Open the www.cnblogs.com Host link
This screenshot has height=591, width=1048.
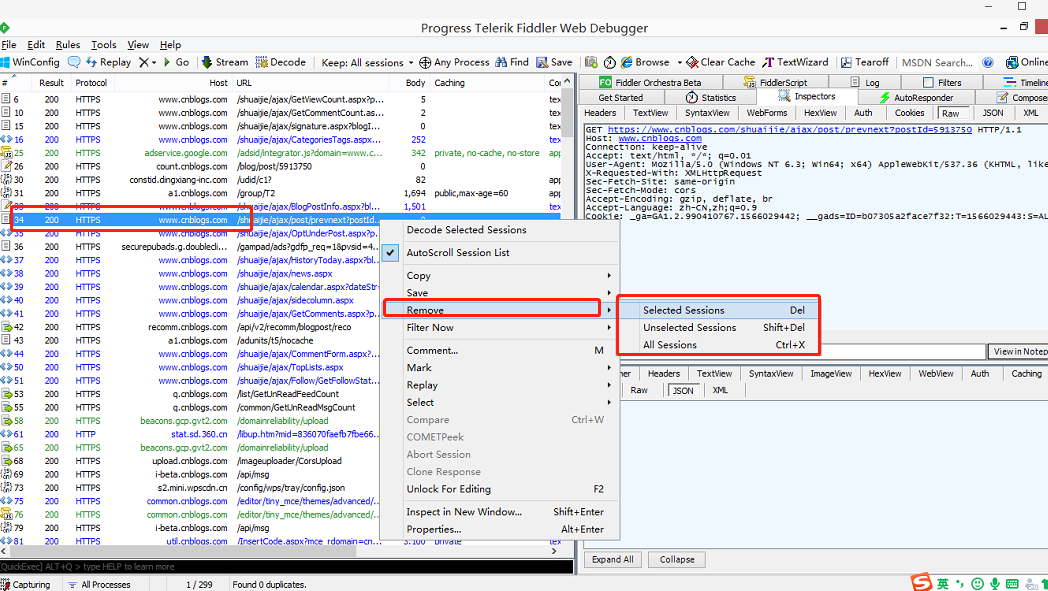[660, 138]
